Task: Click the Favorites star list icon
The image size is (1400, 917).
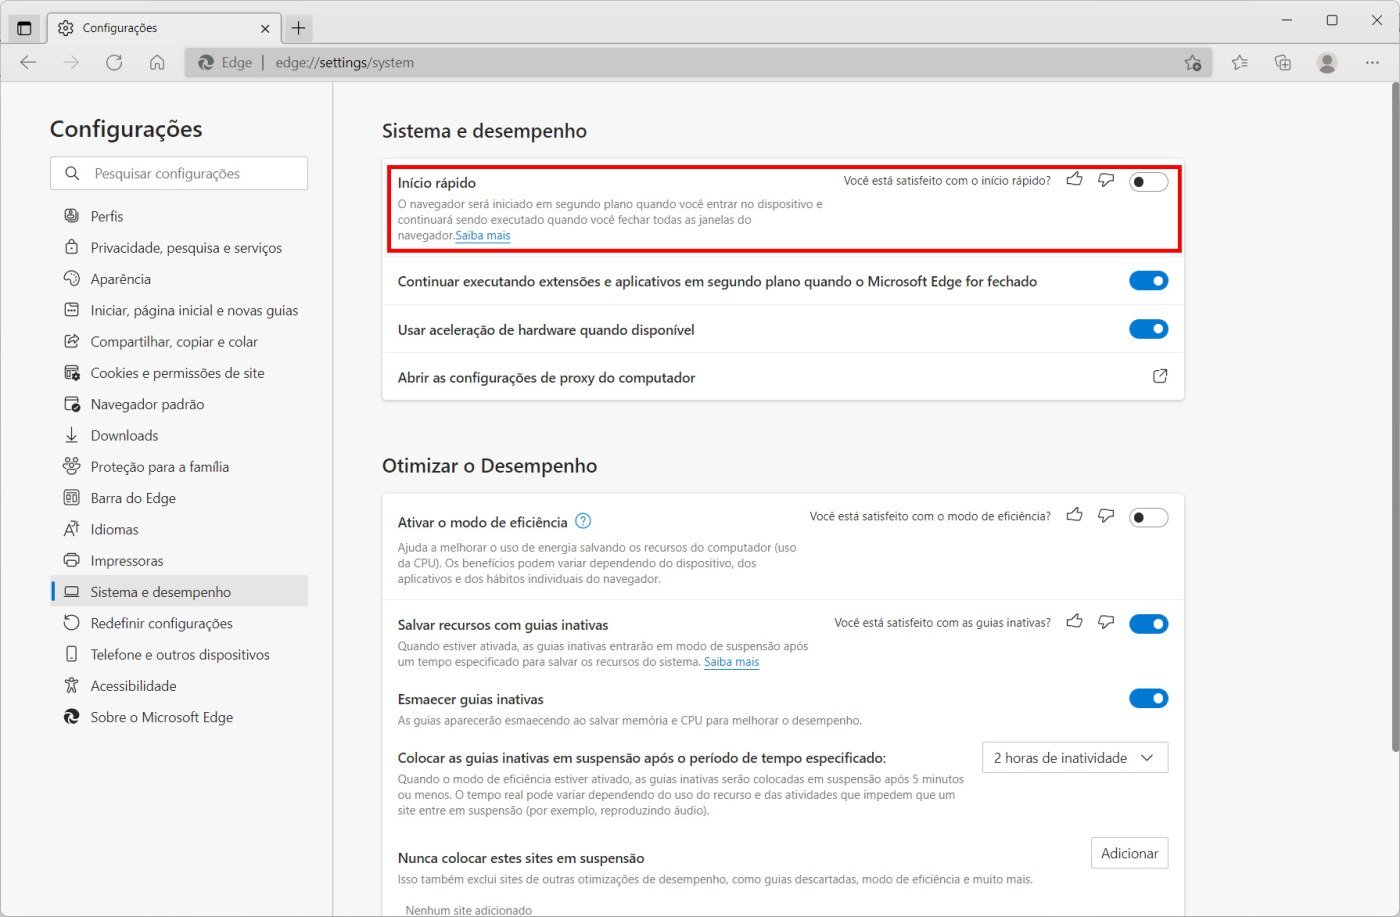Action: [x=1240, y=62]
